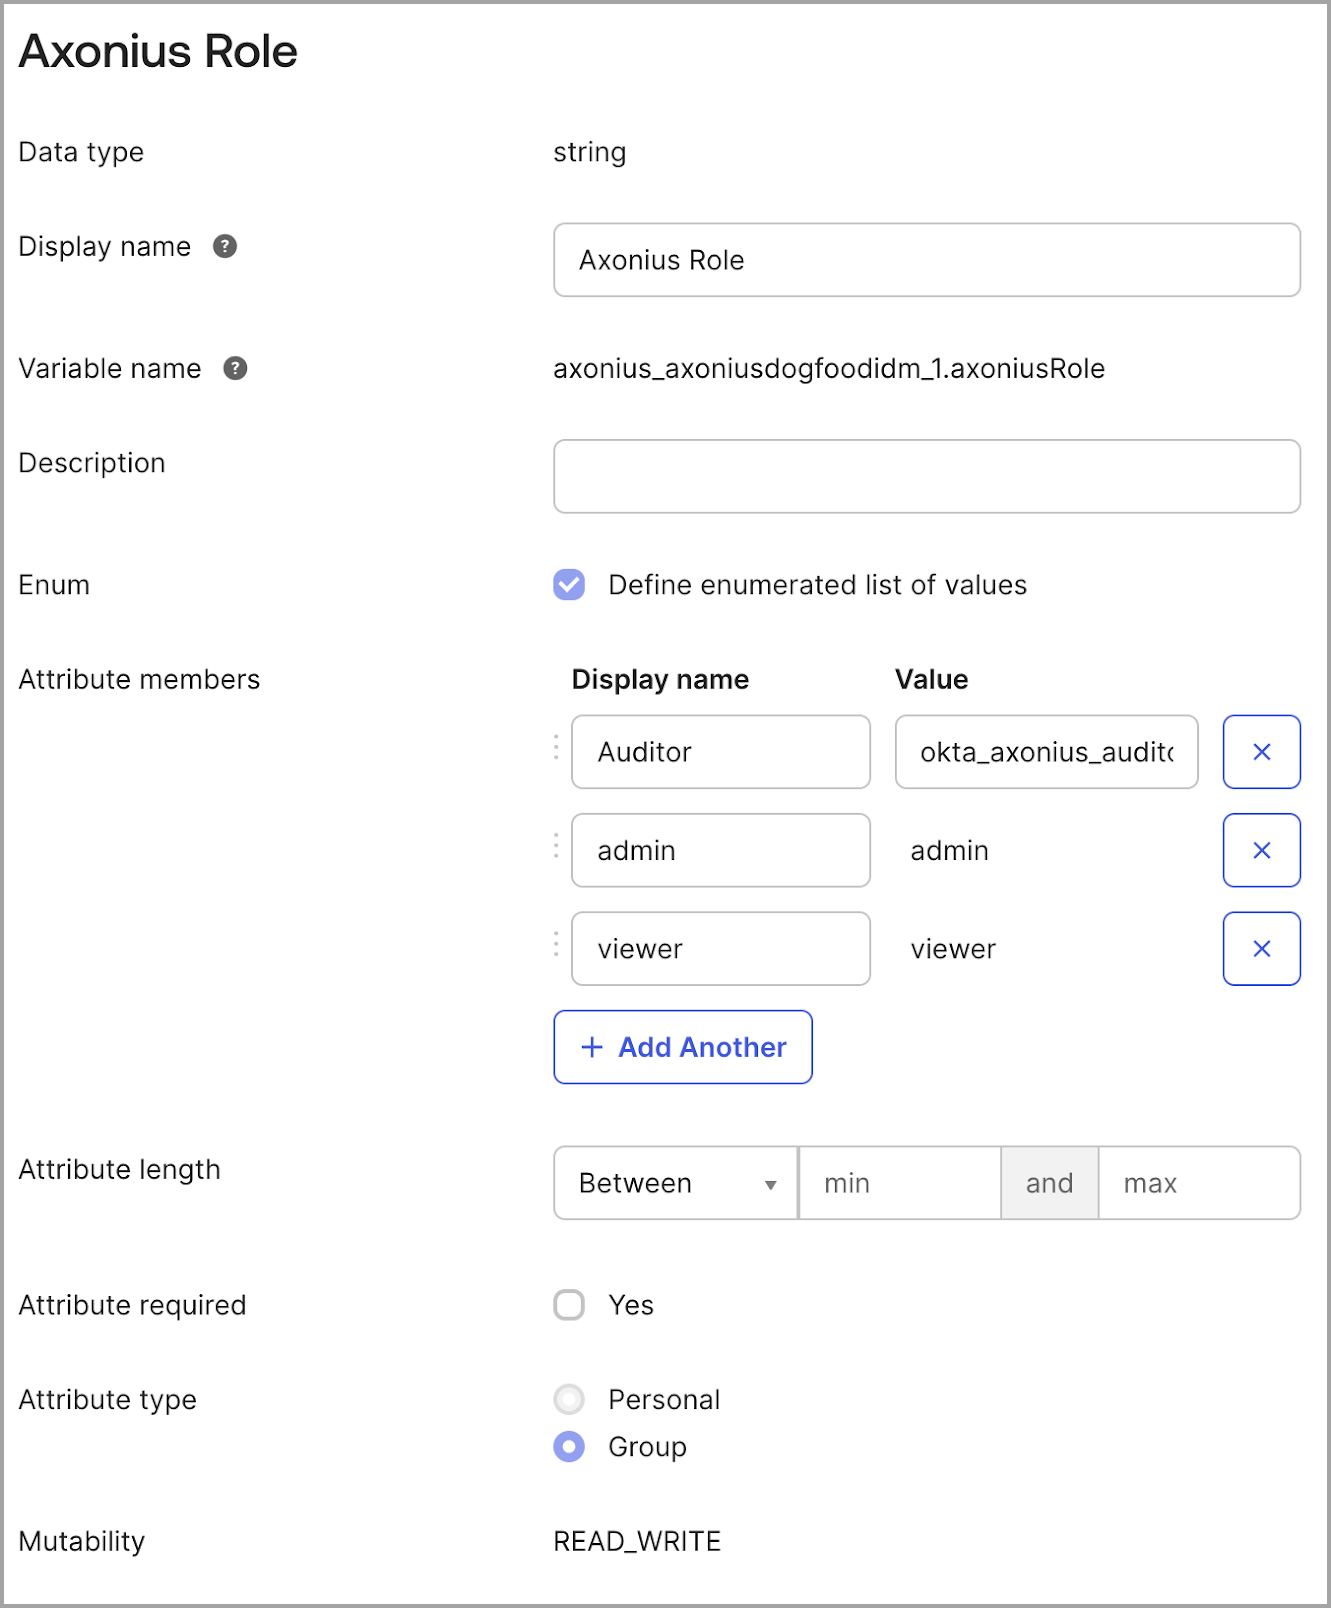
Task: Focus the Display name input field
Action: pyautogui.click(x=927, y=260)
